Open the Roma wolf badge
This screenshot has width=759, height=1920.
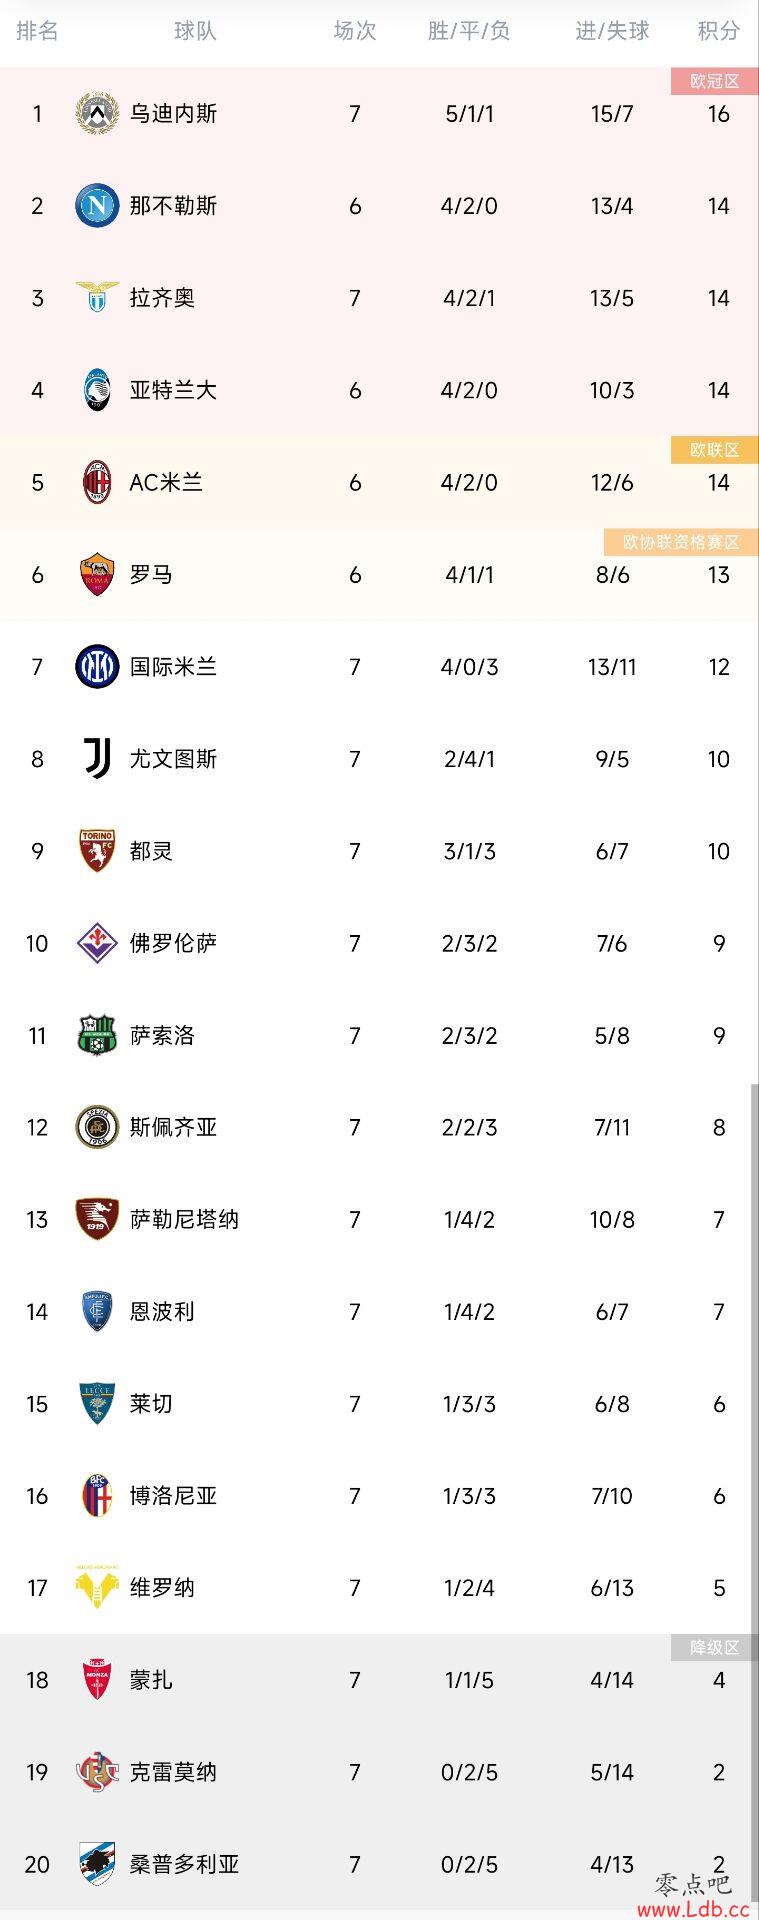(x=97, y=574)
